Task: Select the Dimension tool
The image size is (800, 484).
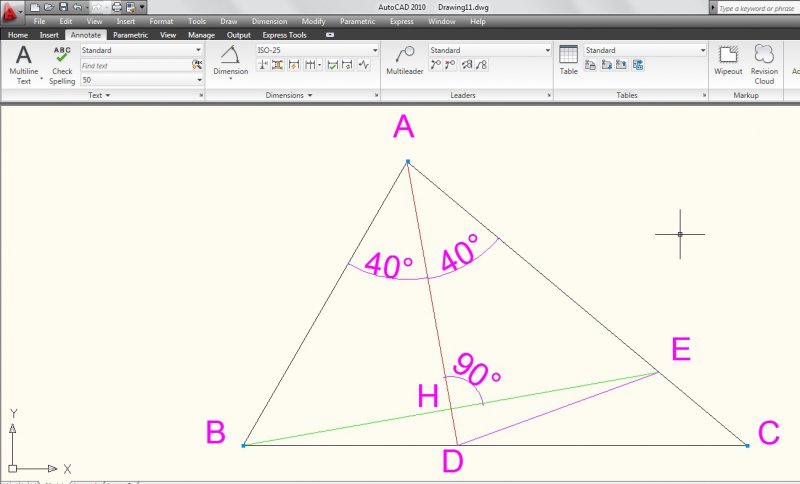Action: pos(231,60)
